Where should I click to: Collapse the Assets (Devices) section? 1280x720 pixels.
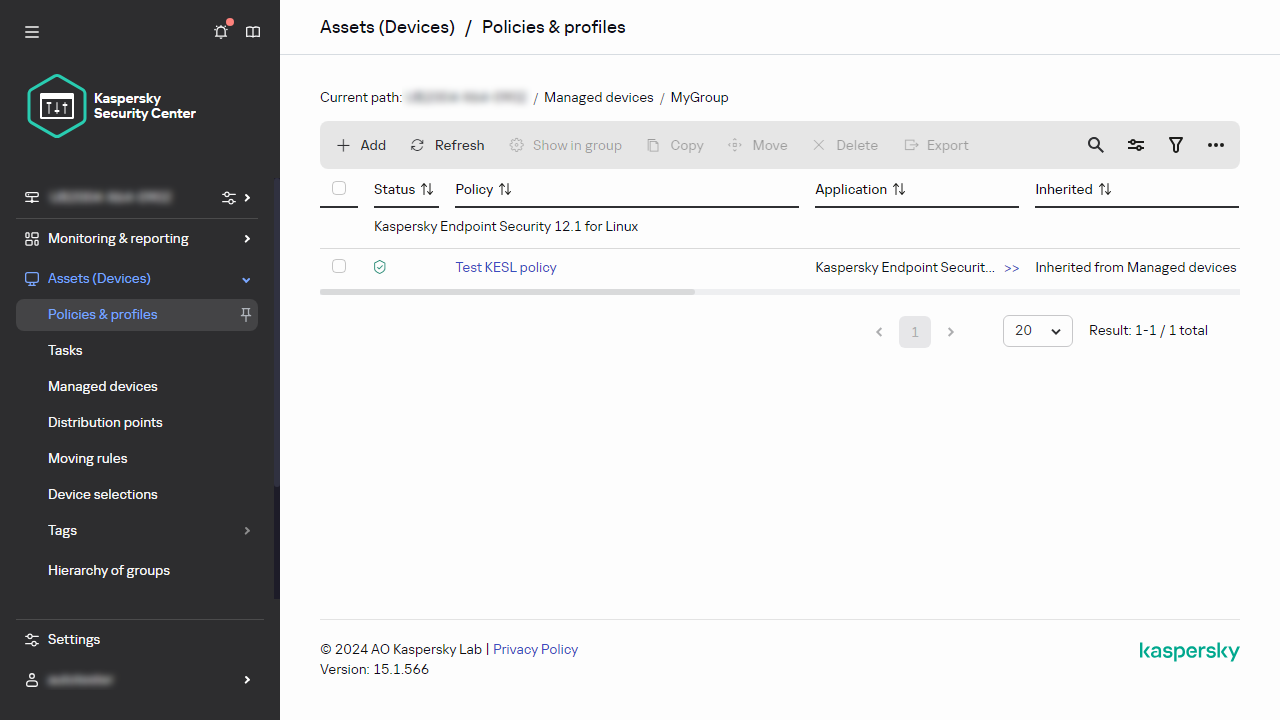click(x=247, y=279)
